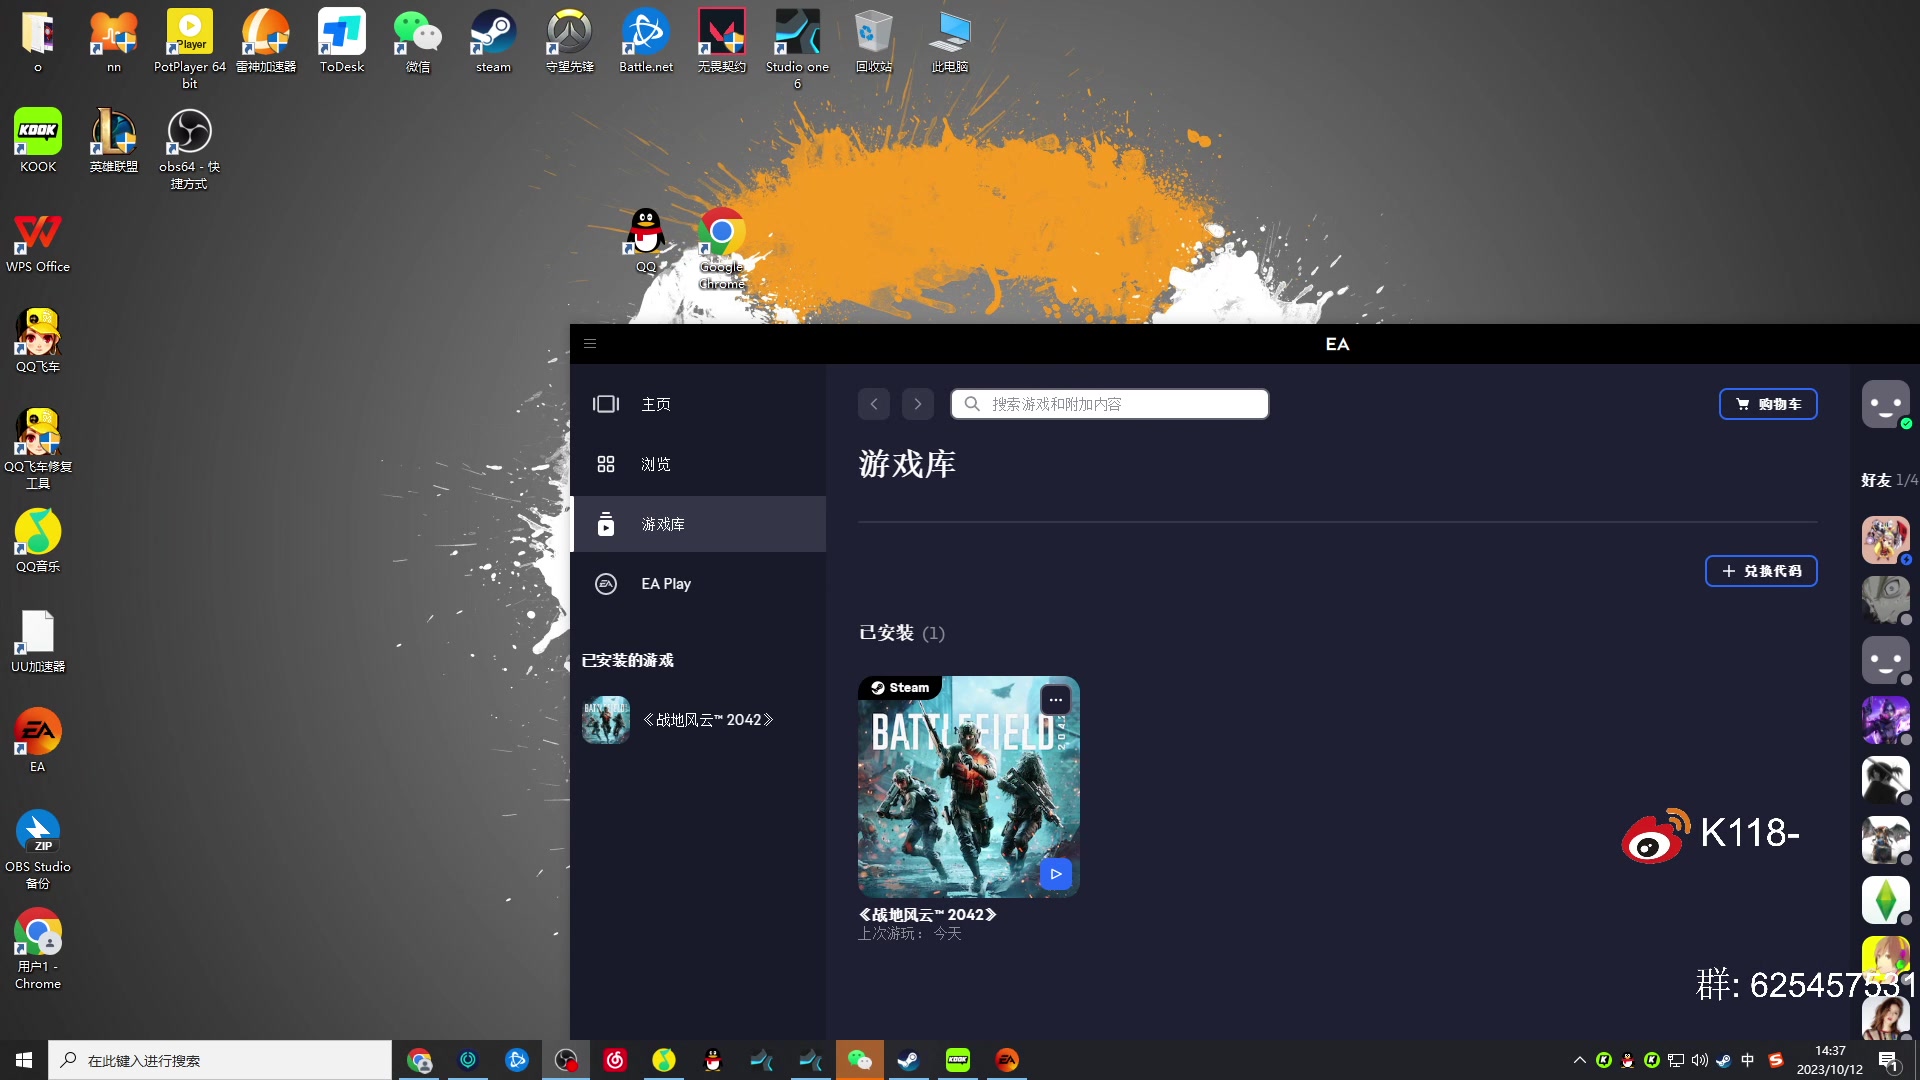
Task: Open the 微信 desktop shortcut
Action: 418,42
